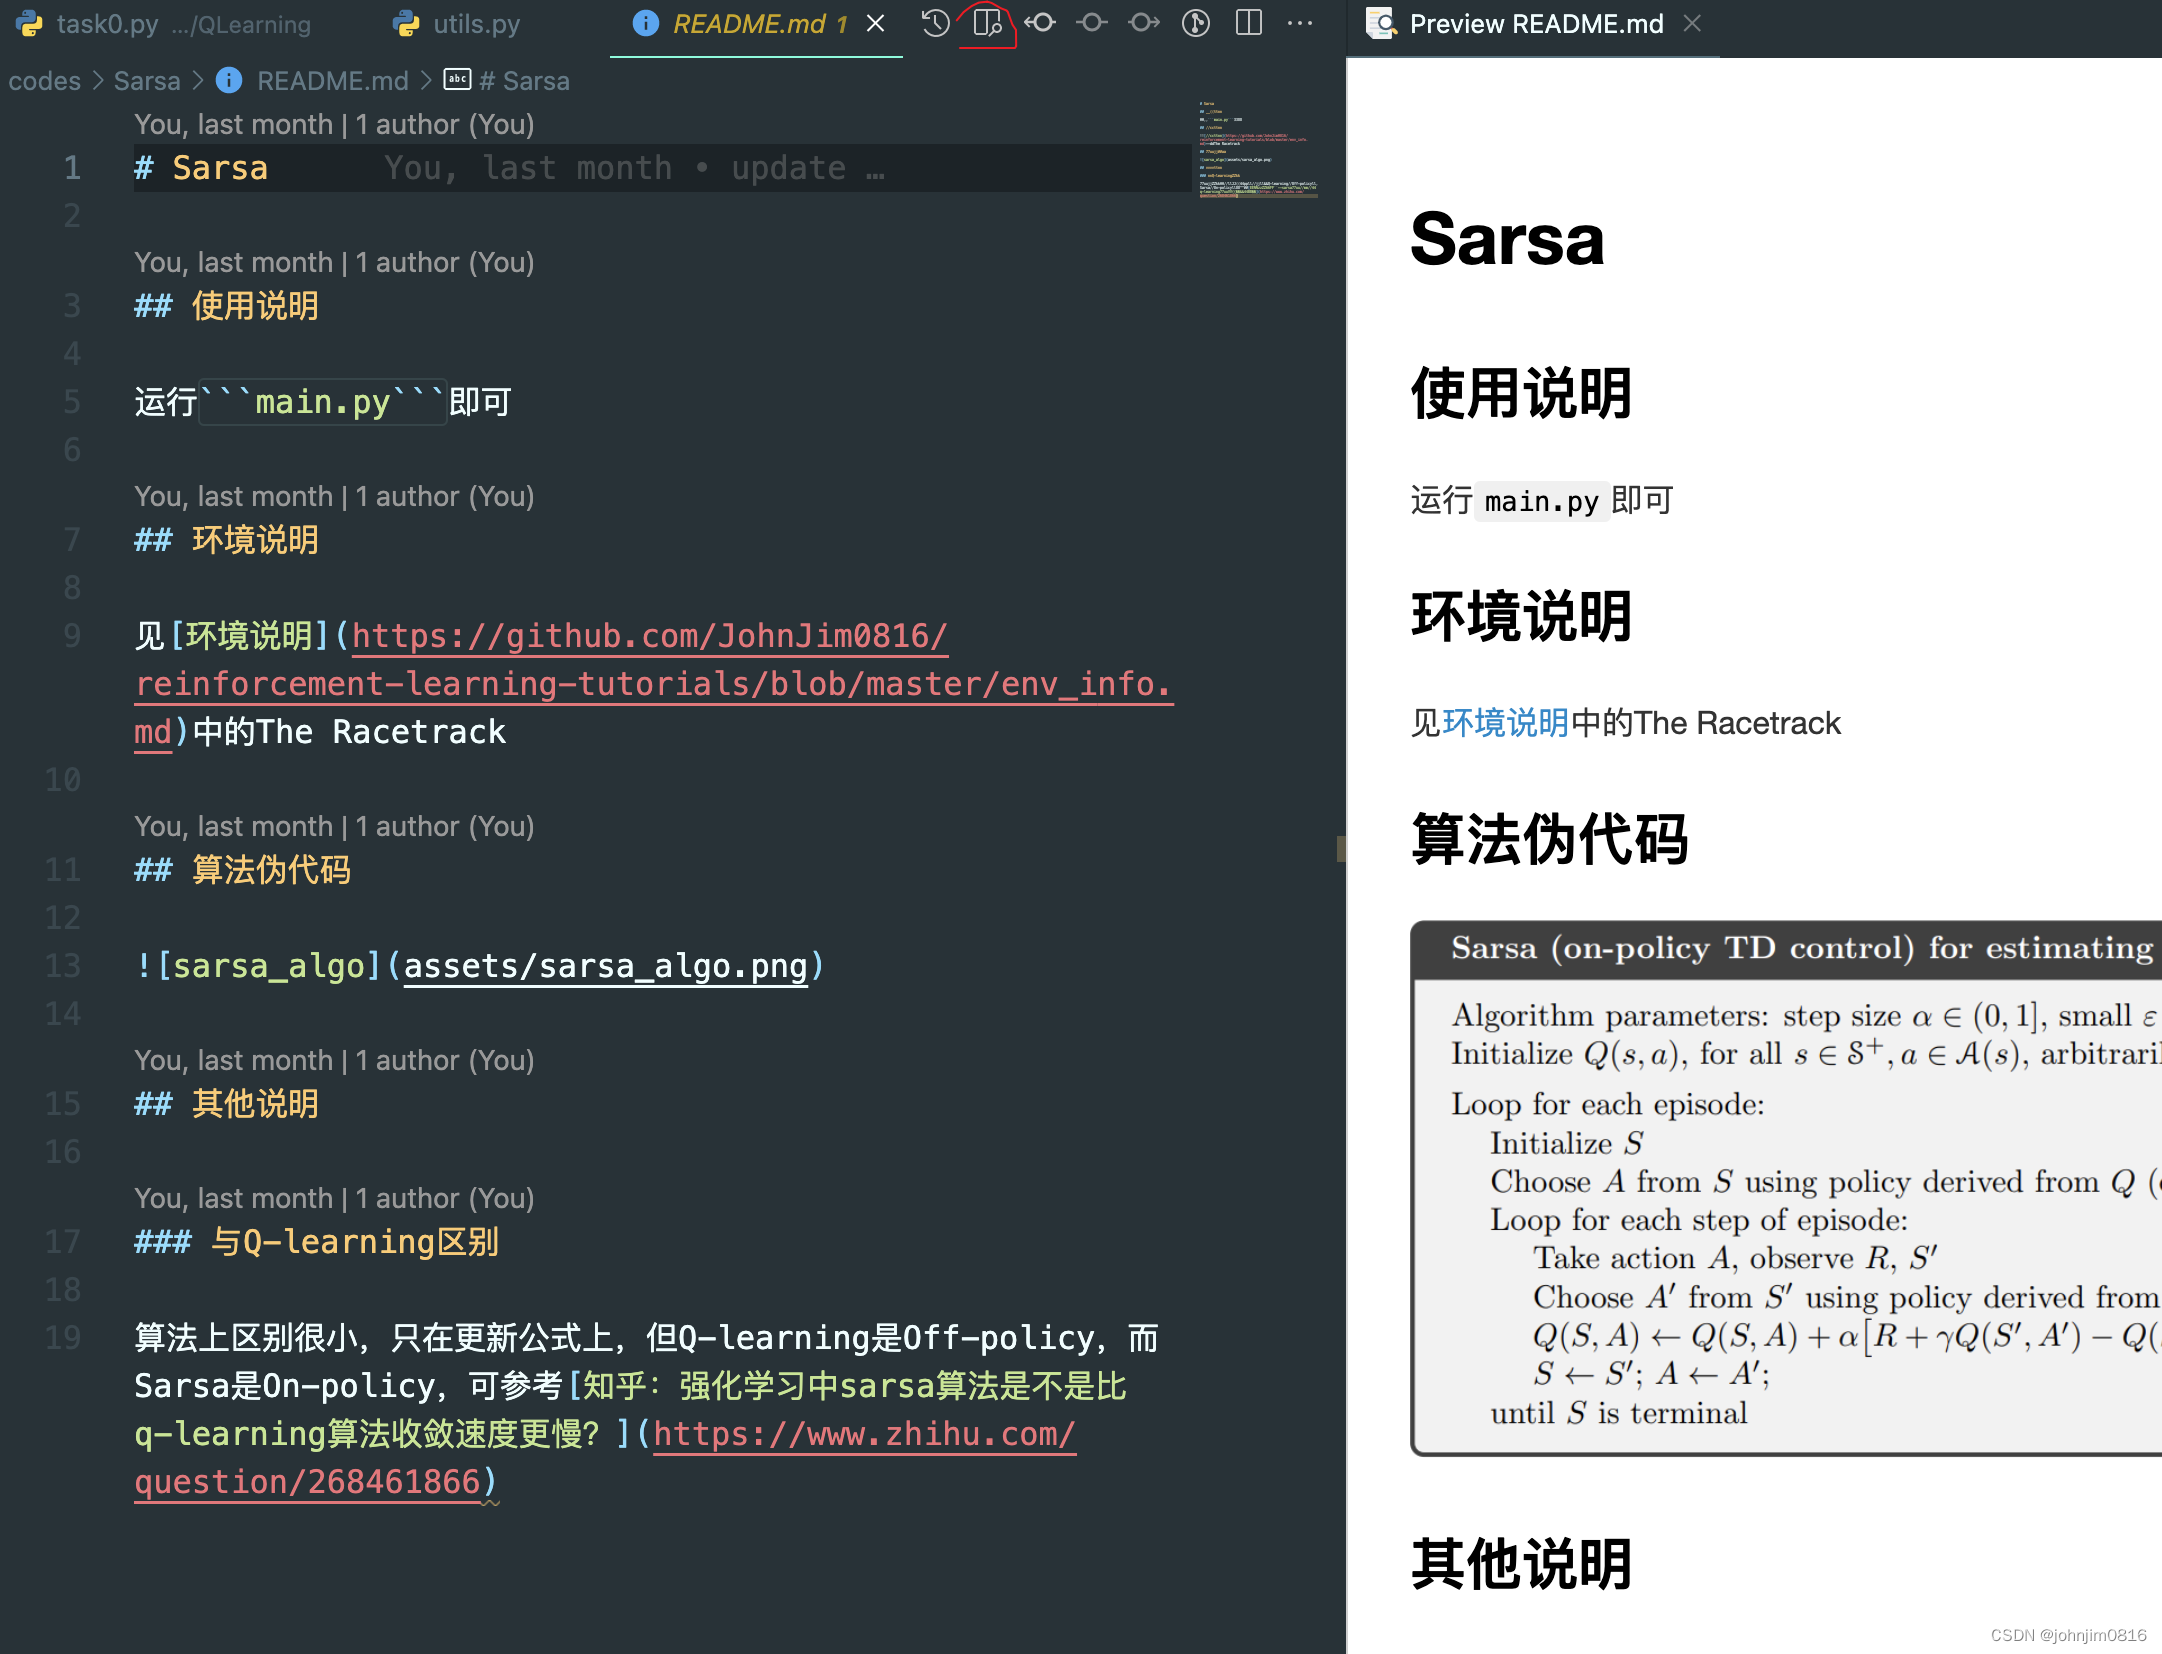Open the Timeline history icon in toolbar
The width and height of the screenshot is (2162, 1654).
point(936,22)
